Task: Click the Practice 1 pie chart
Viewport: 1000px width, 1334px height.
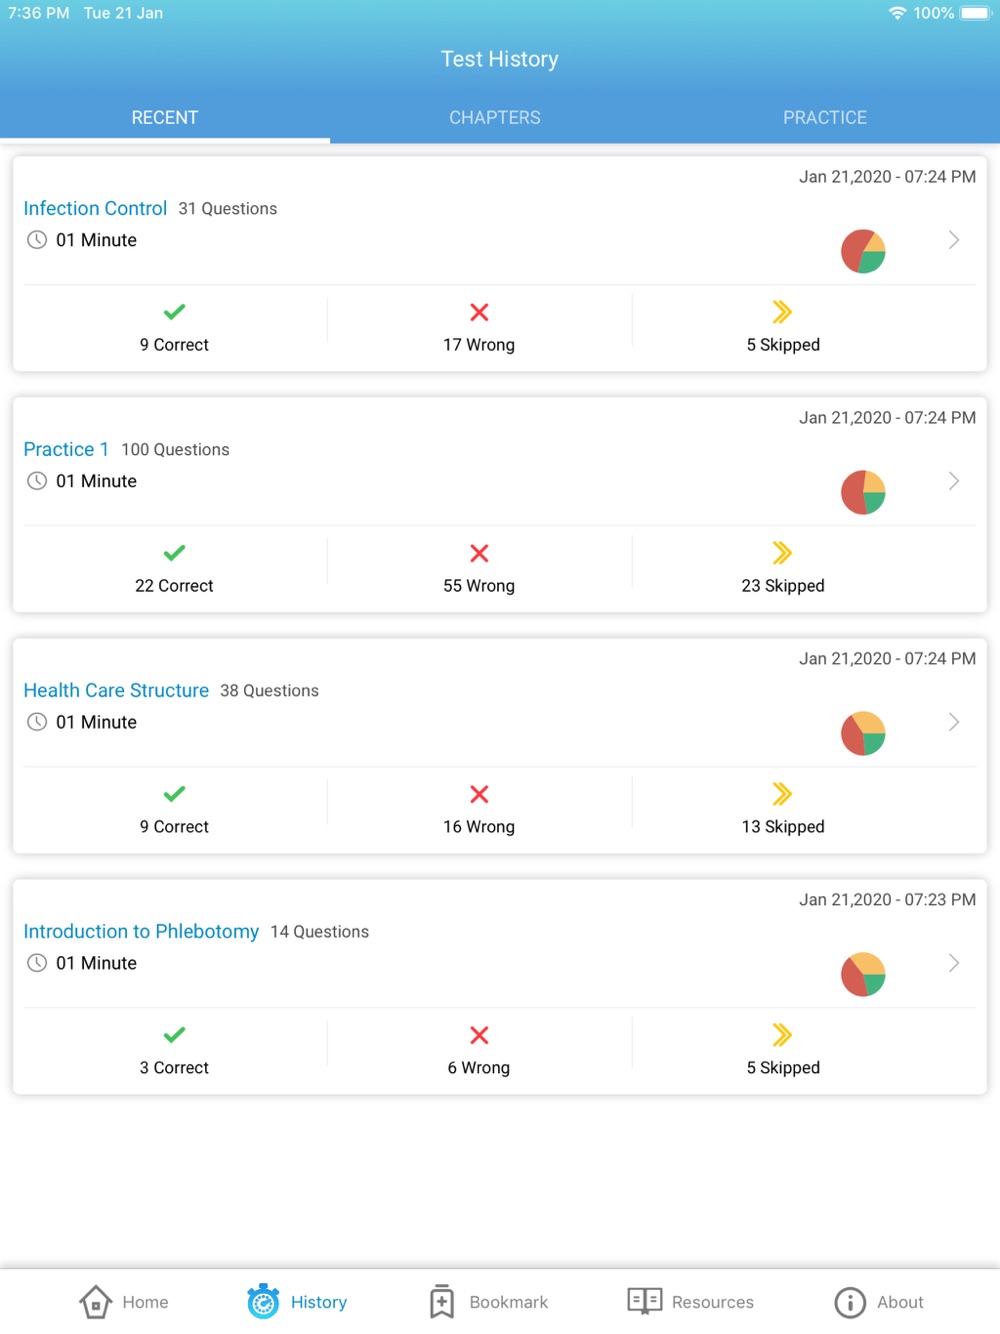Action: (863, 492)
